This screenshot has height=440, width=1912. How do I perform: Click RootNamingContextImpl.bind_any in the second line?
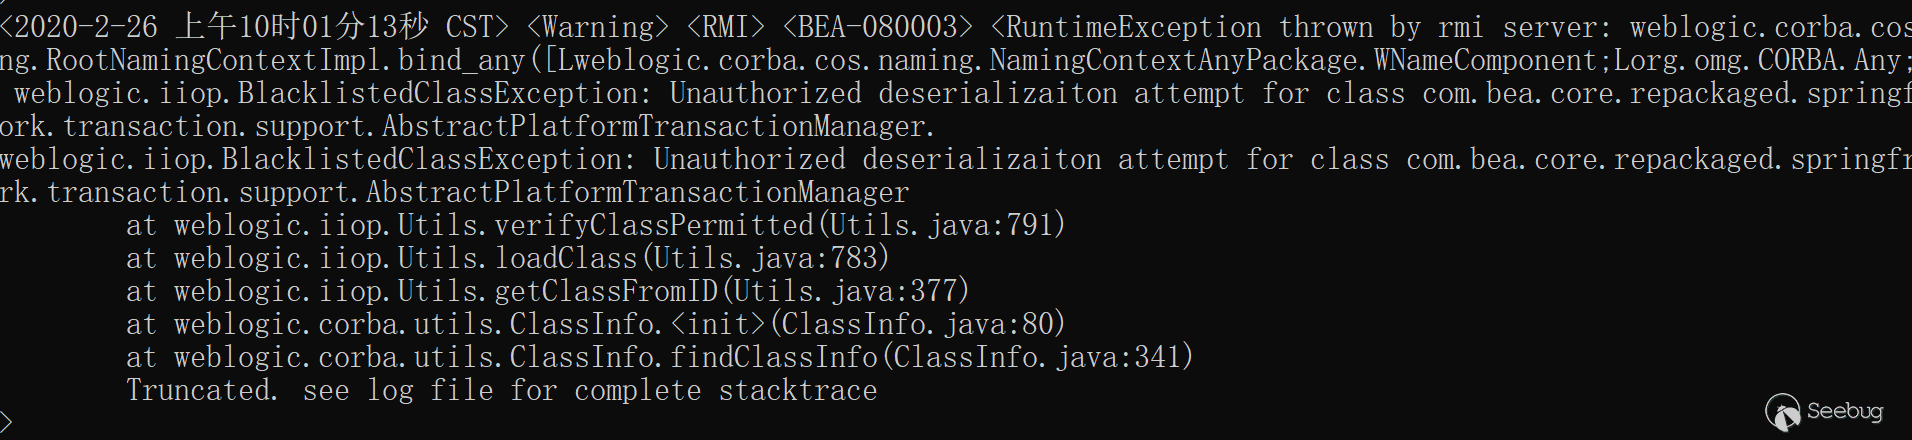[x=285, y=60]
